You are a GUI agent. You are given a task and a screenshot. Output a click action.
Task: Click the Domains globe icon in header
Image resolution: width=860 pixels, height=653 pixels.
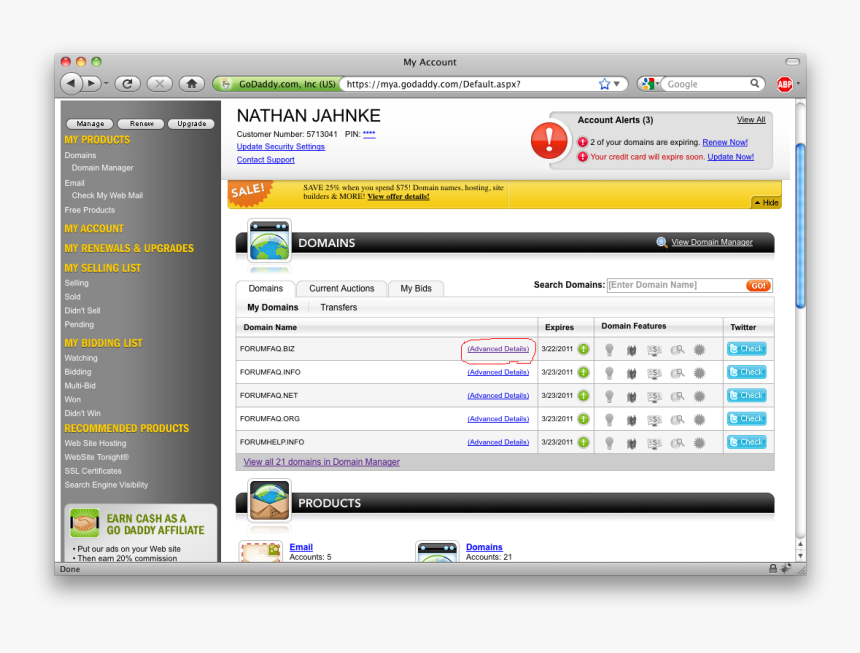[269, 241]
